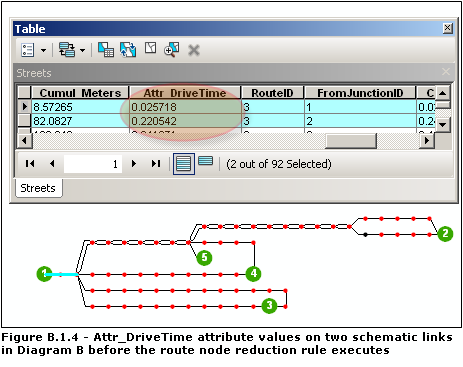Go to previous record button
Screen dimensions: 463x367
[52, 164]
